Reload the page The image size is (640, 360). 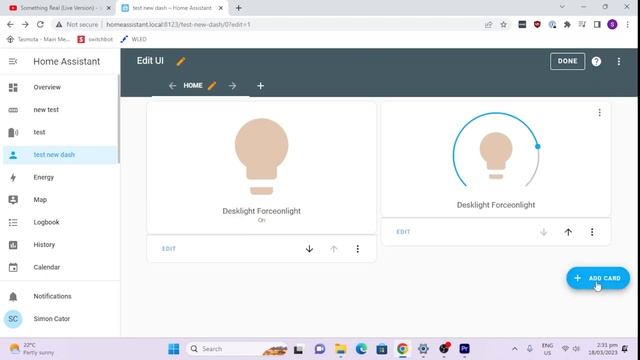40,24
